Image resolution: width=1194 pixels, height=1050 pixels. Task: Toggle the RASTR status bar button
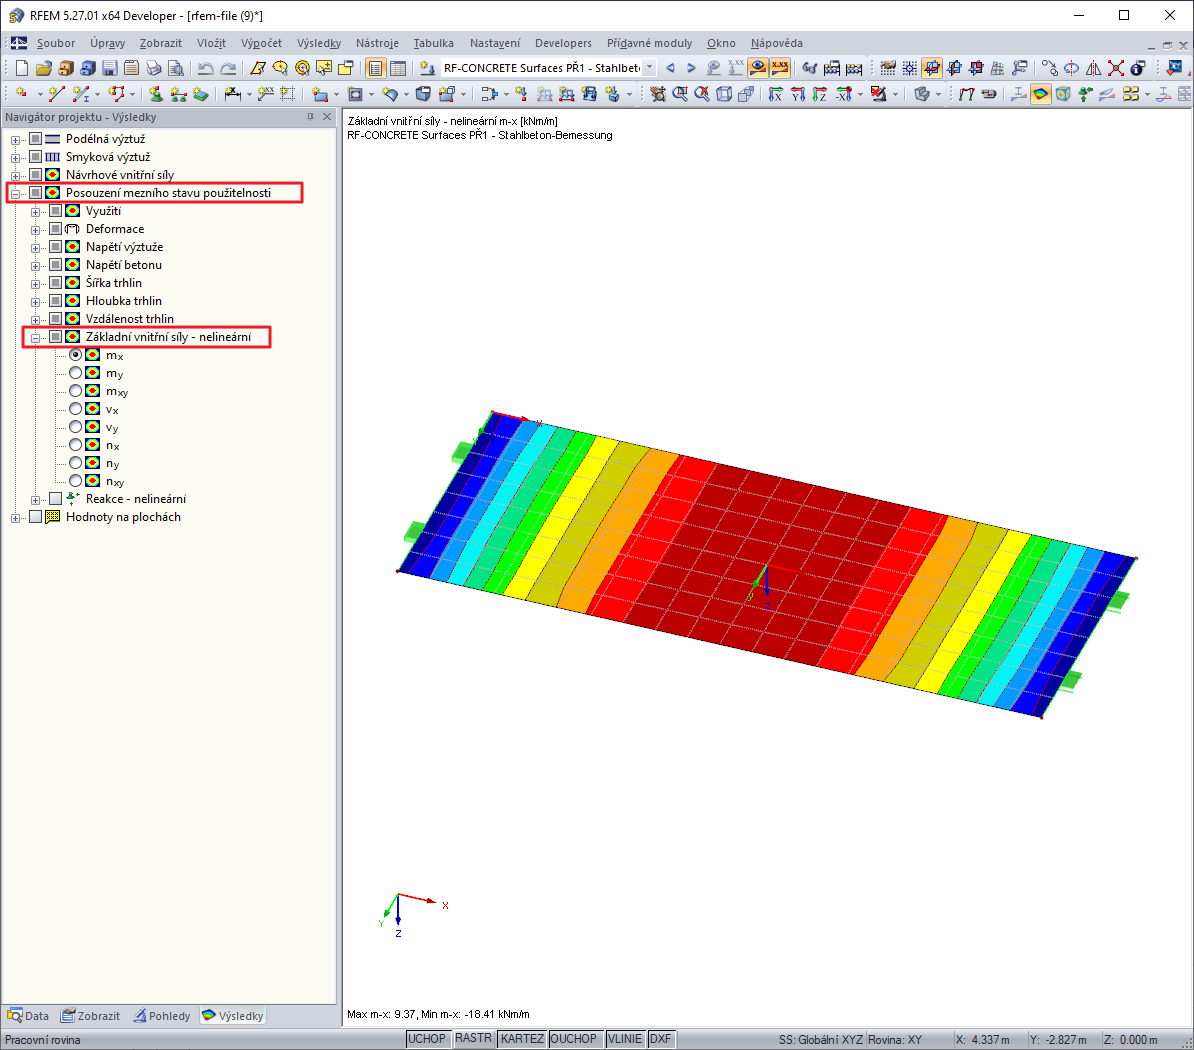tap(473, 1039)
